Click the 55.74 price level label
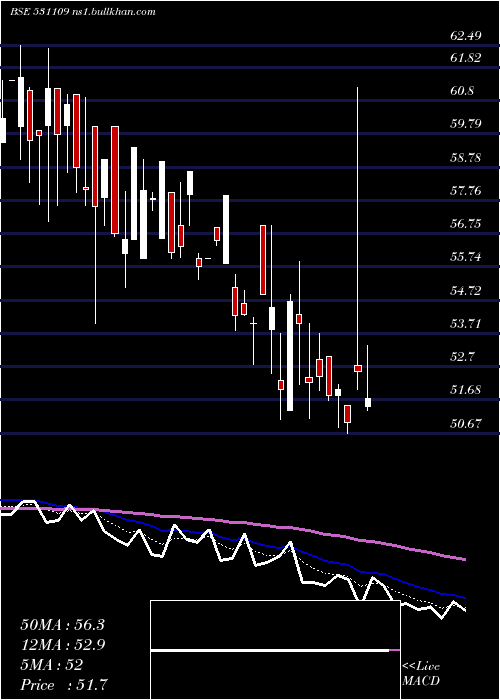 pos(466,257)
